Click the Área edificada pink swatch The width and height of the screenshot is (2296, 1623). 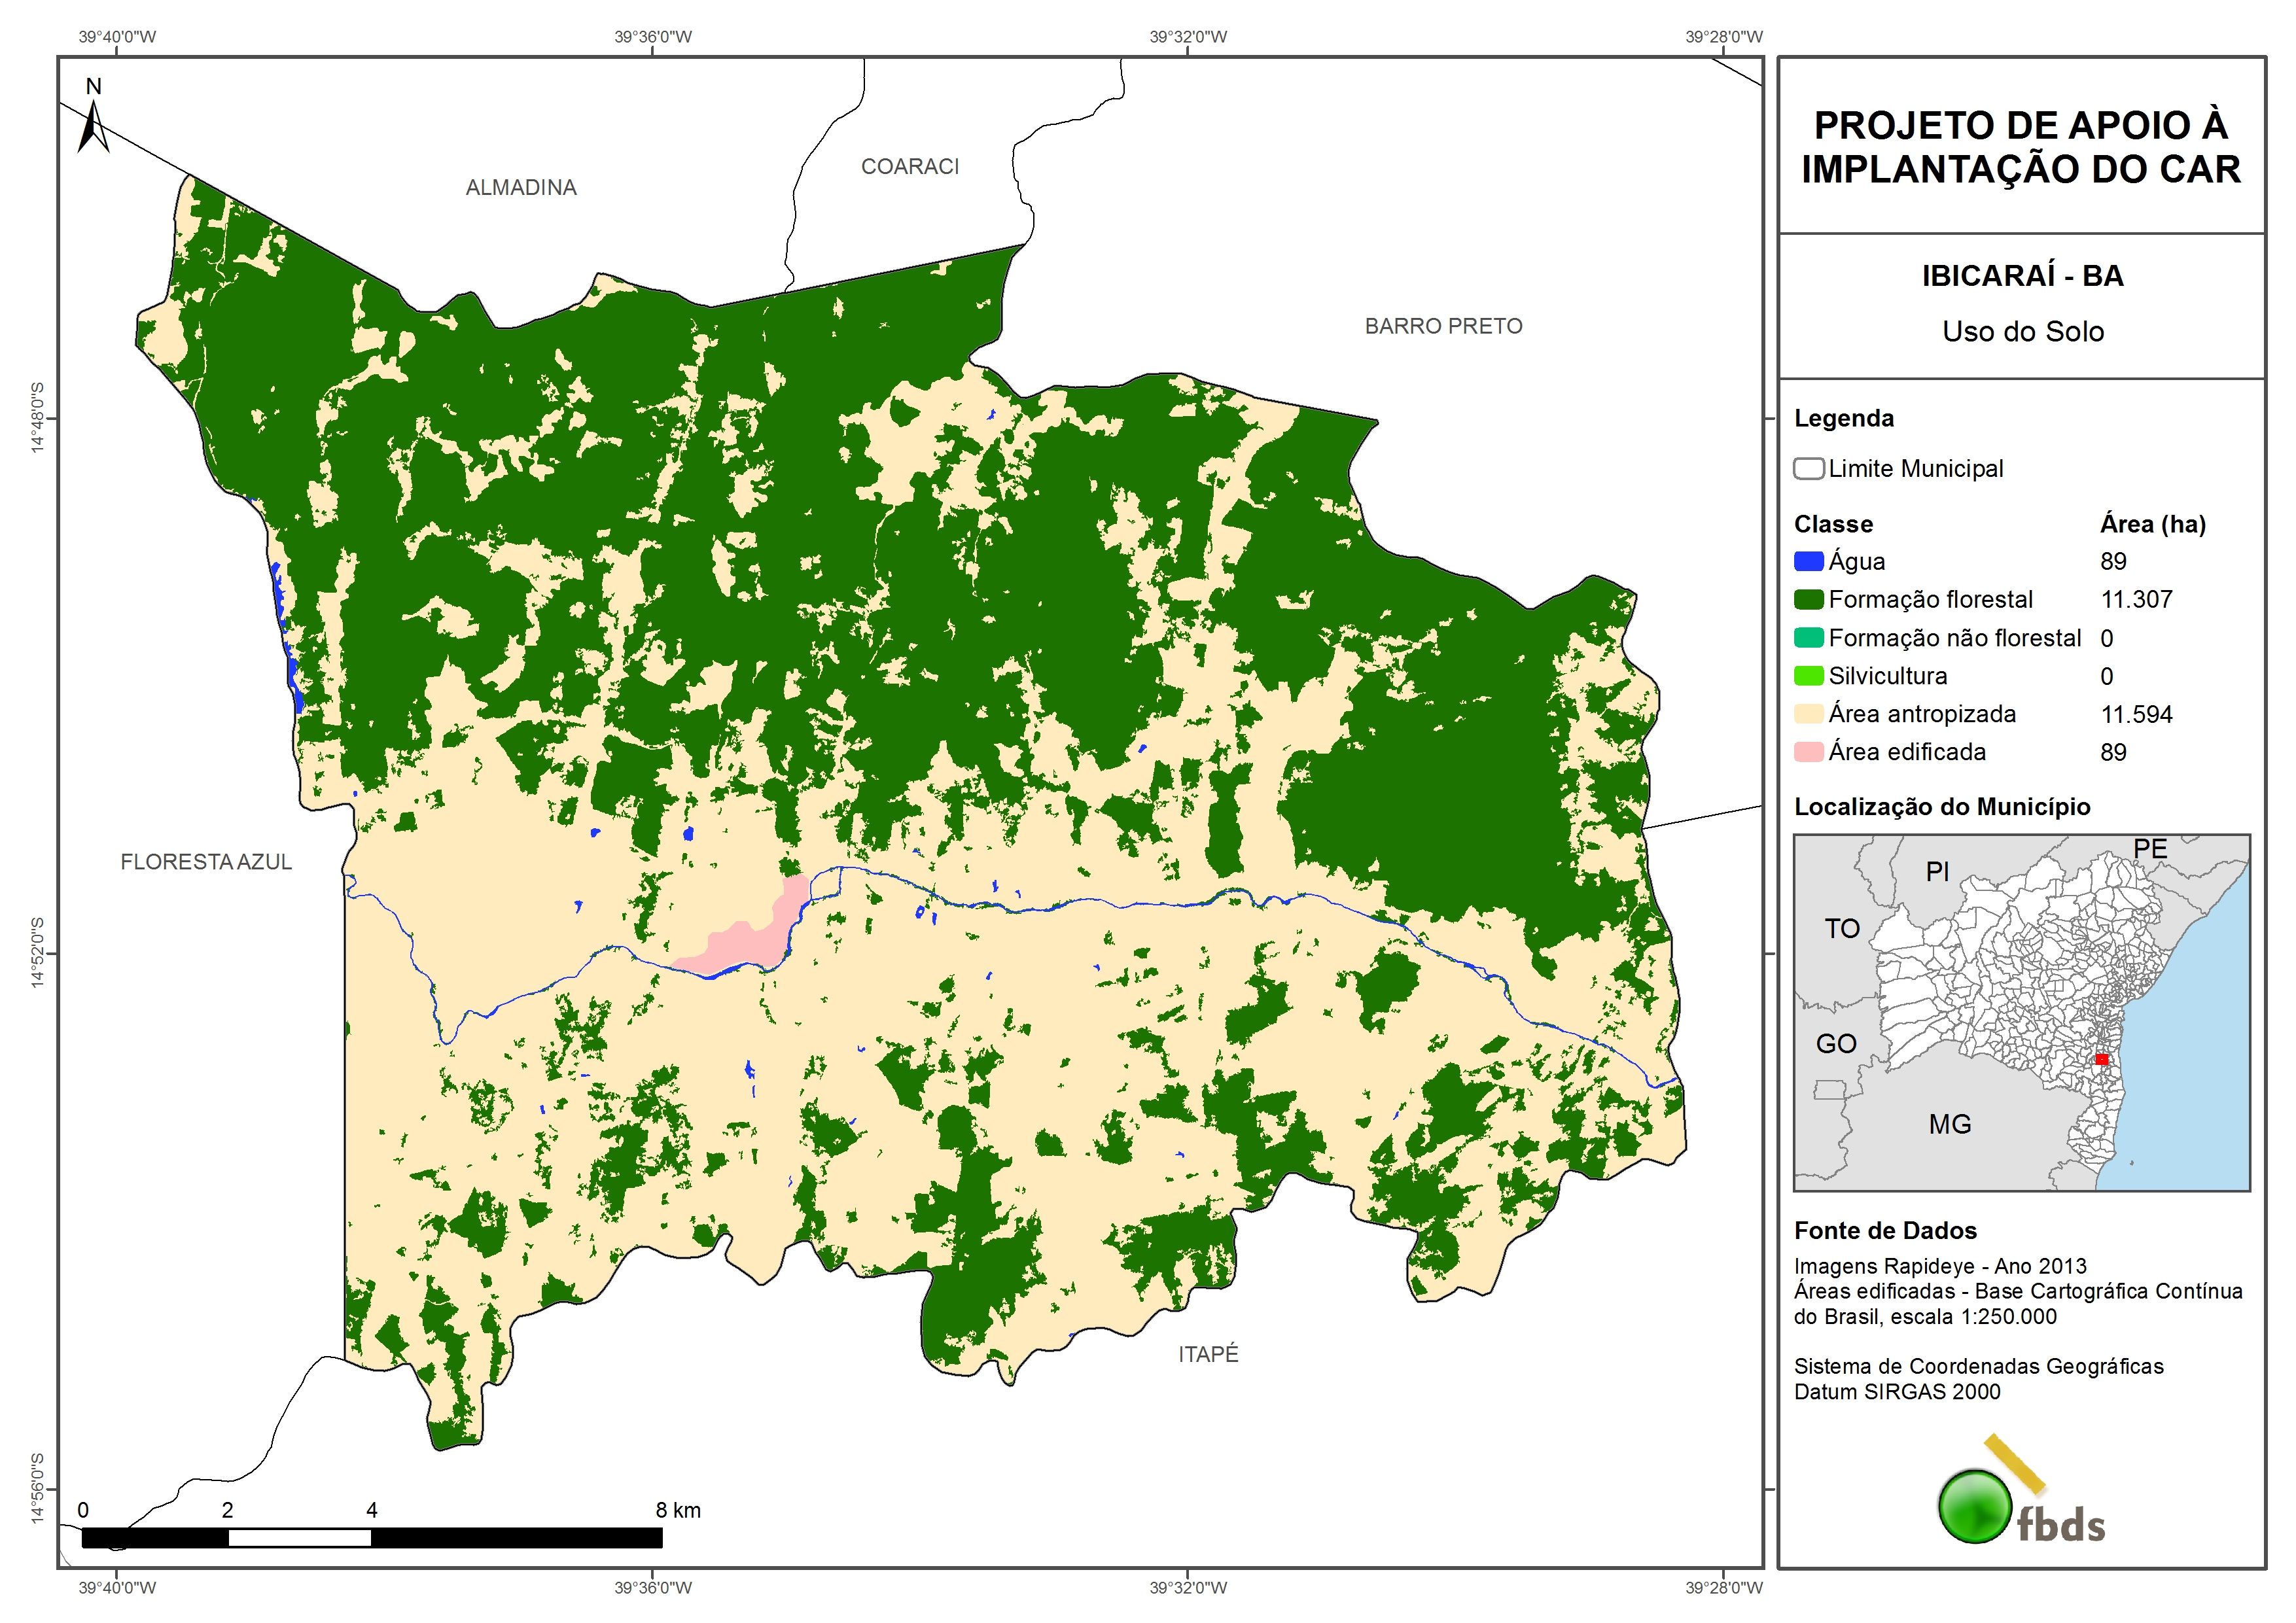(1808, 752)
